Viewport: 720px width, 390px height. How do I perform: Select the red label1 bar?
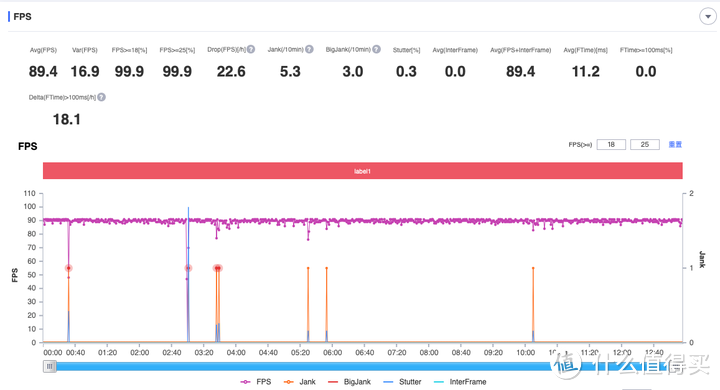coord(363,171)
